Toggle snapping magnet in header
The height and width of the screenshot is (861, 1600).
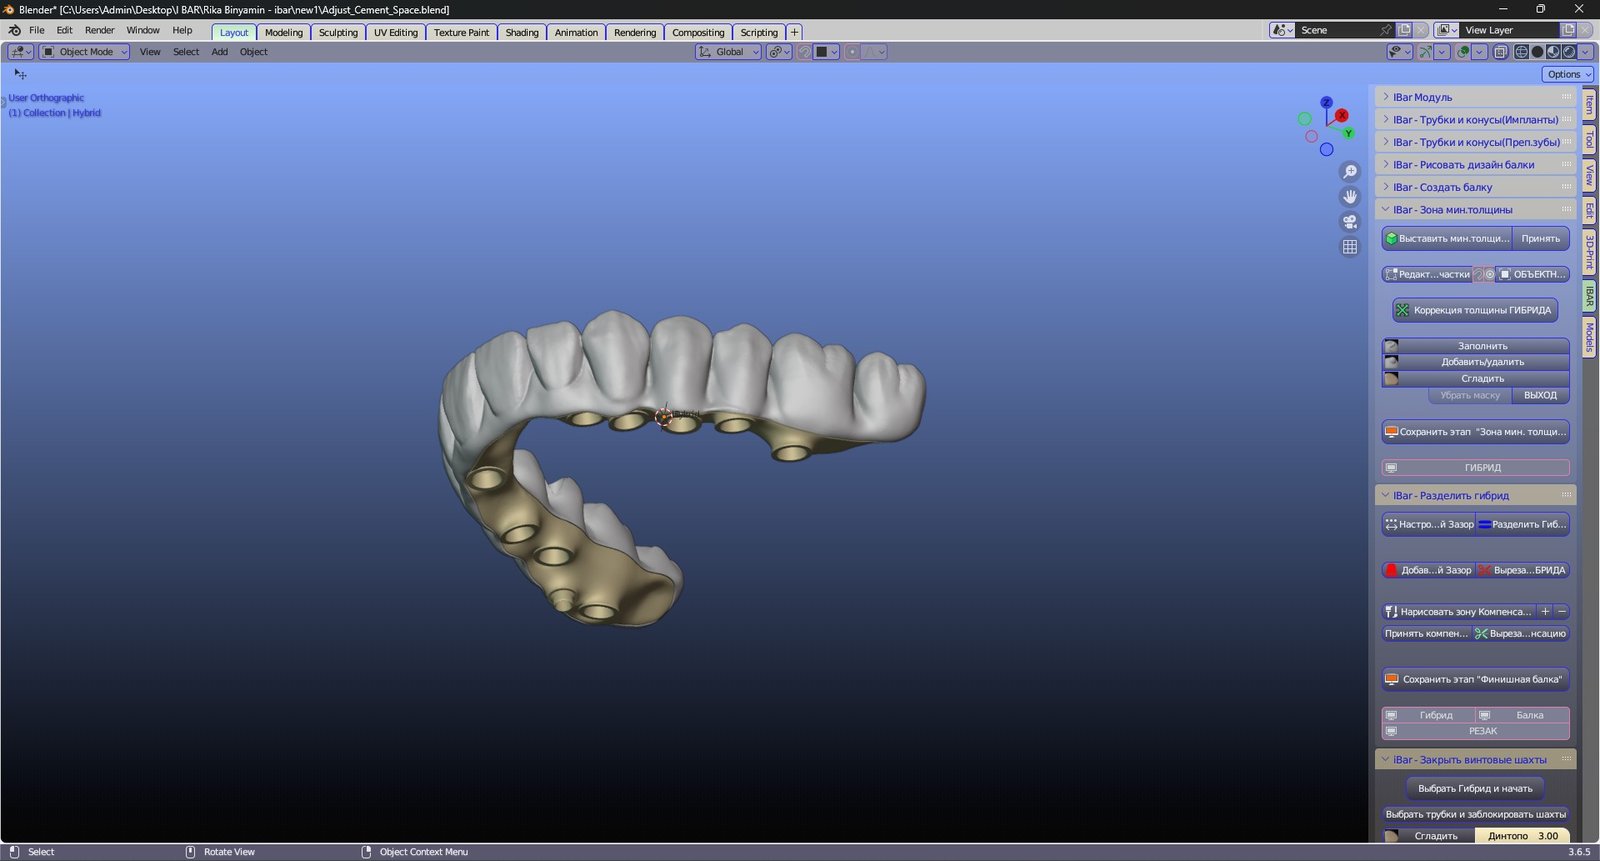[x=804, y=52]
